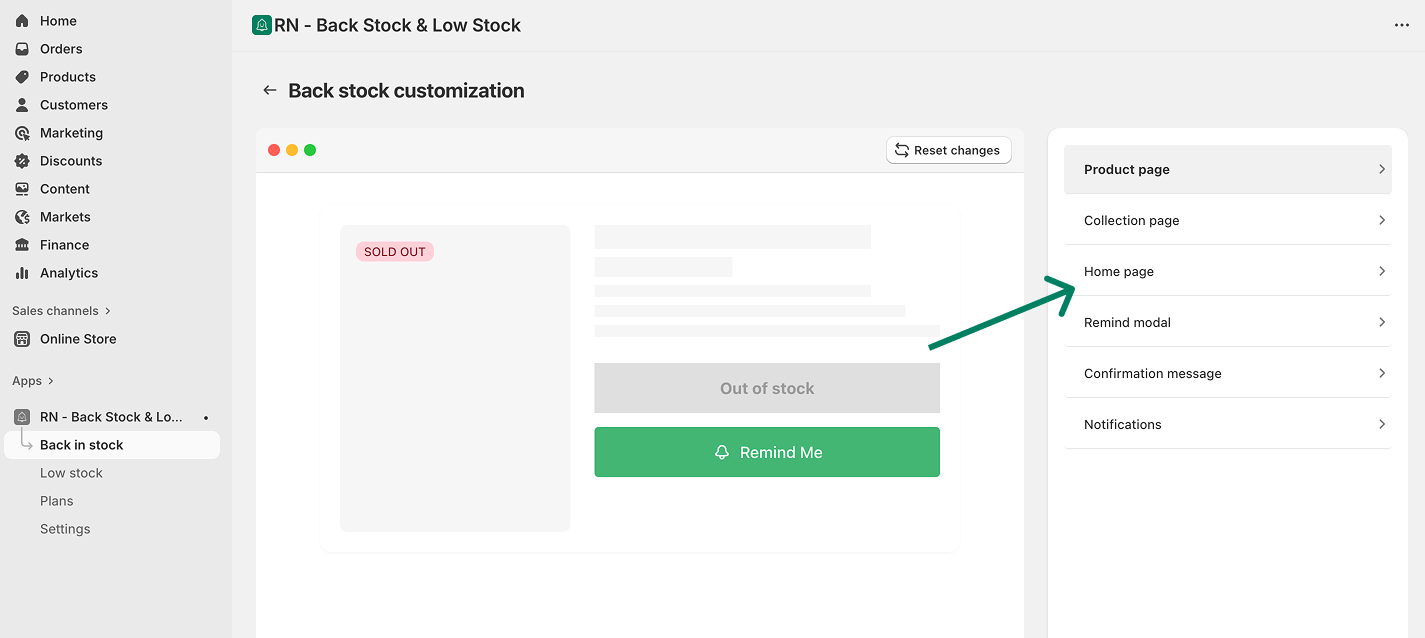Expand the Apps section
This screenshot has width=1425, height=638.
click(33, 381)
